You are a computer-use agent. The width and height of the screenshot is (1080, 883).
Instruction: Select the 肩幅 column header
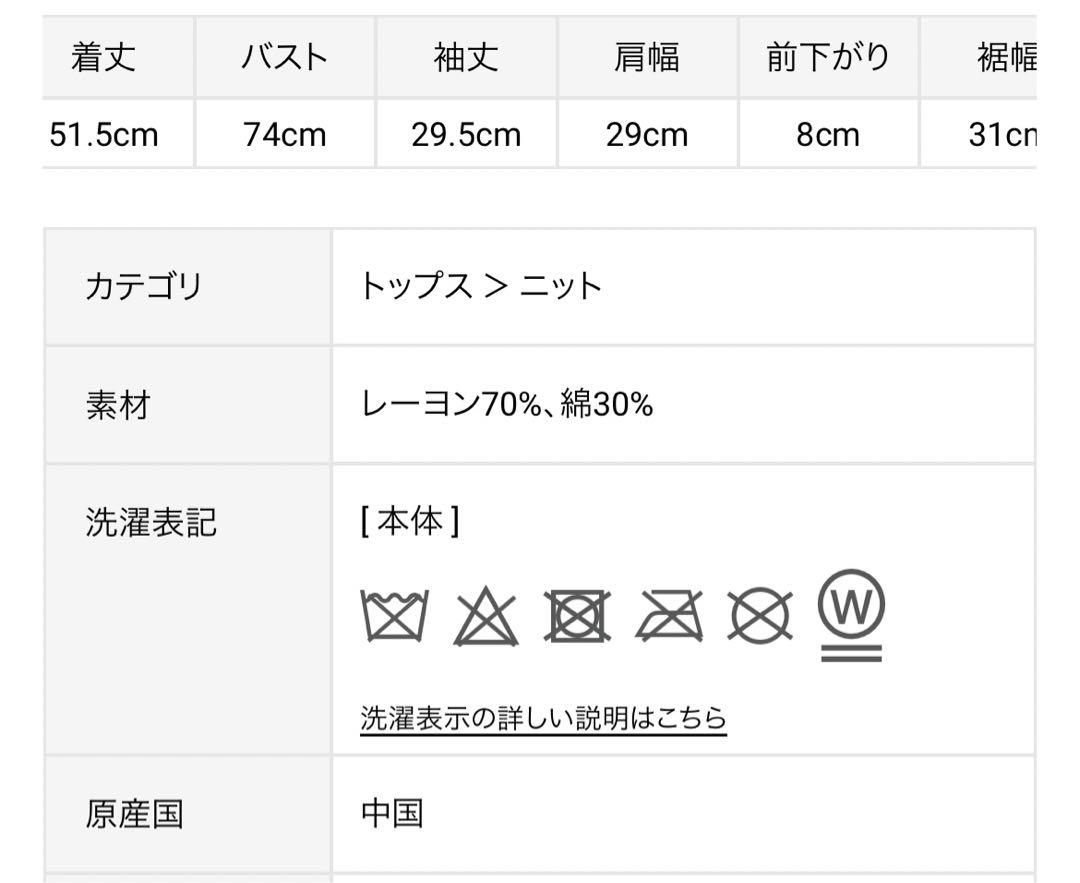click(x=647, y=56)
